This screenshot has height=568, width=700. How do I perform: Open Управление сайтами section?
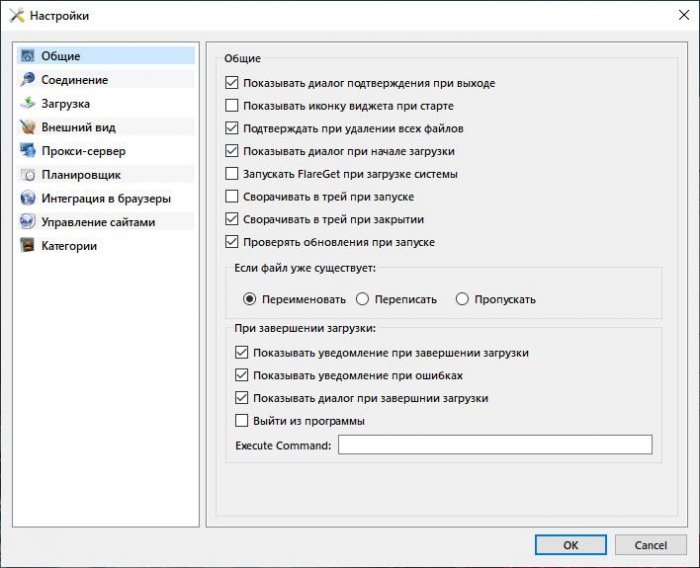click(x=106, y=222)
